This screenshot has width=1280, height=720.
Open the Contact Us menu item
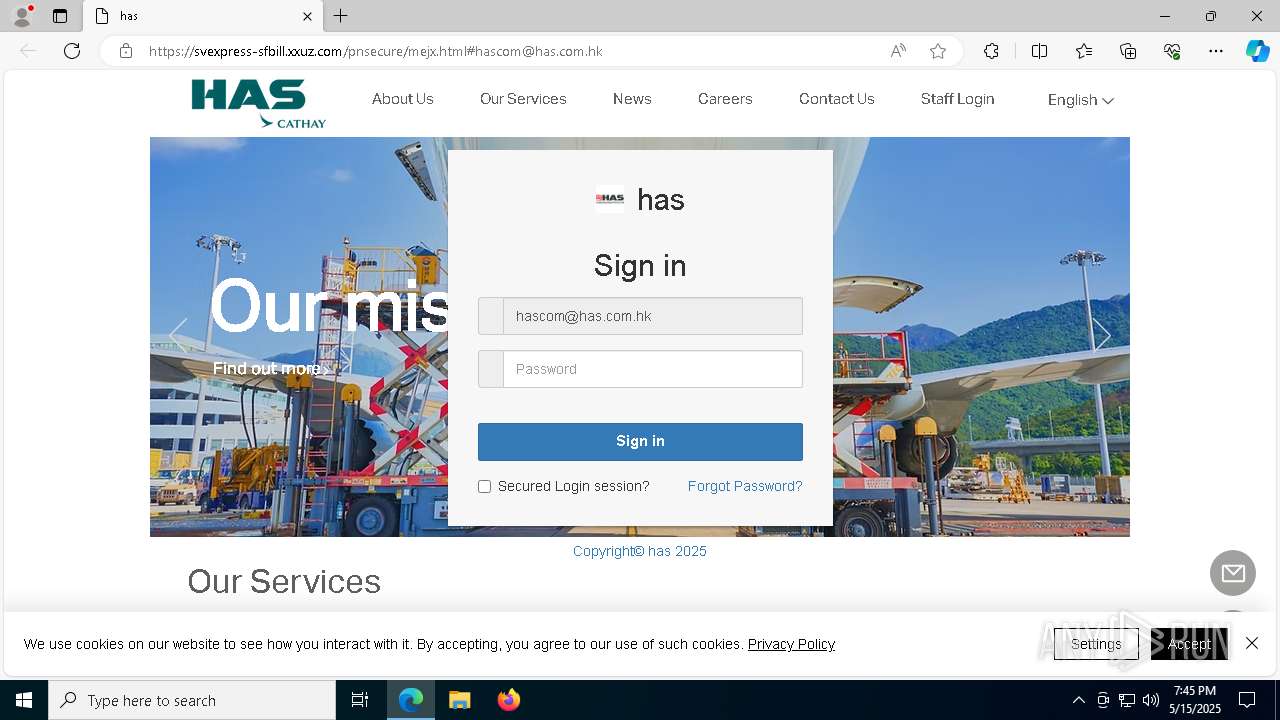pyautogui.click(x=837, y=99)
